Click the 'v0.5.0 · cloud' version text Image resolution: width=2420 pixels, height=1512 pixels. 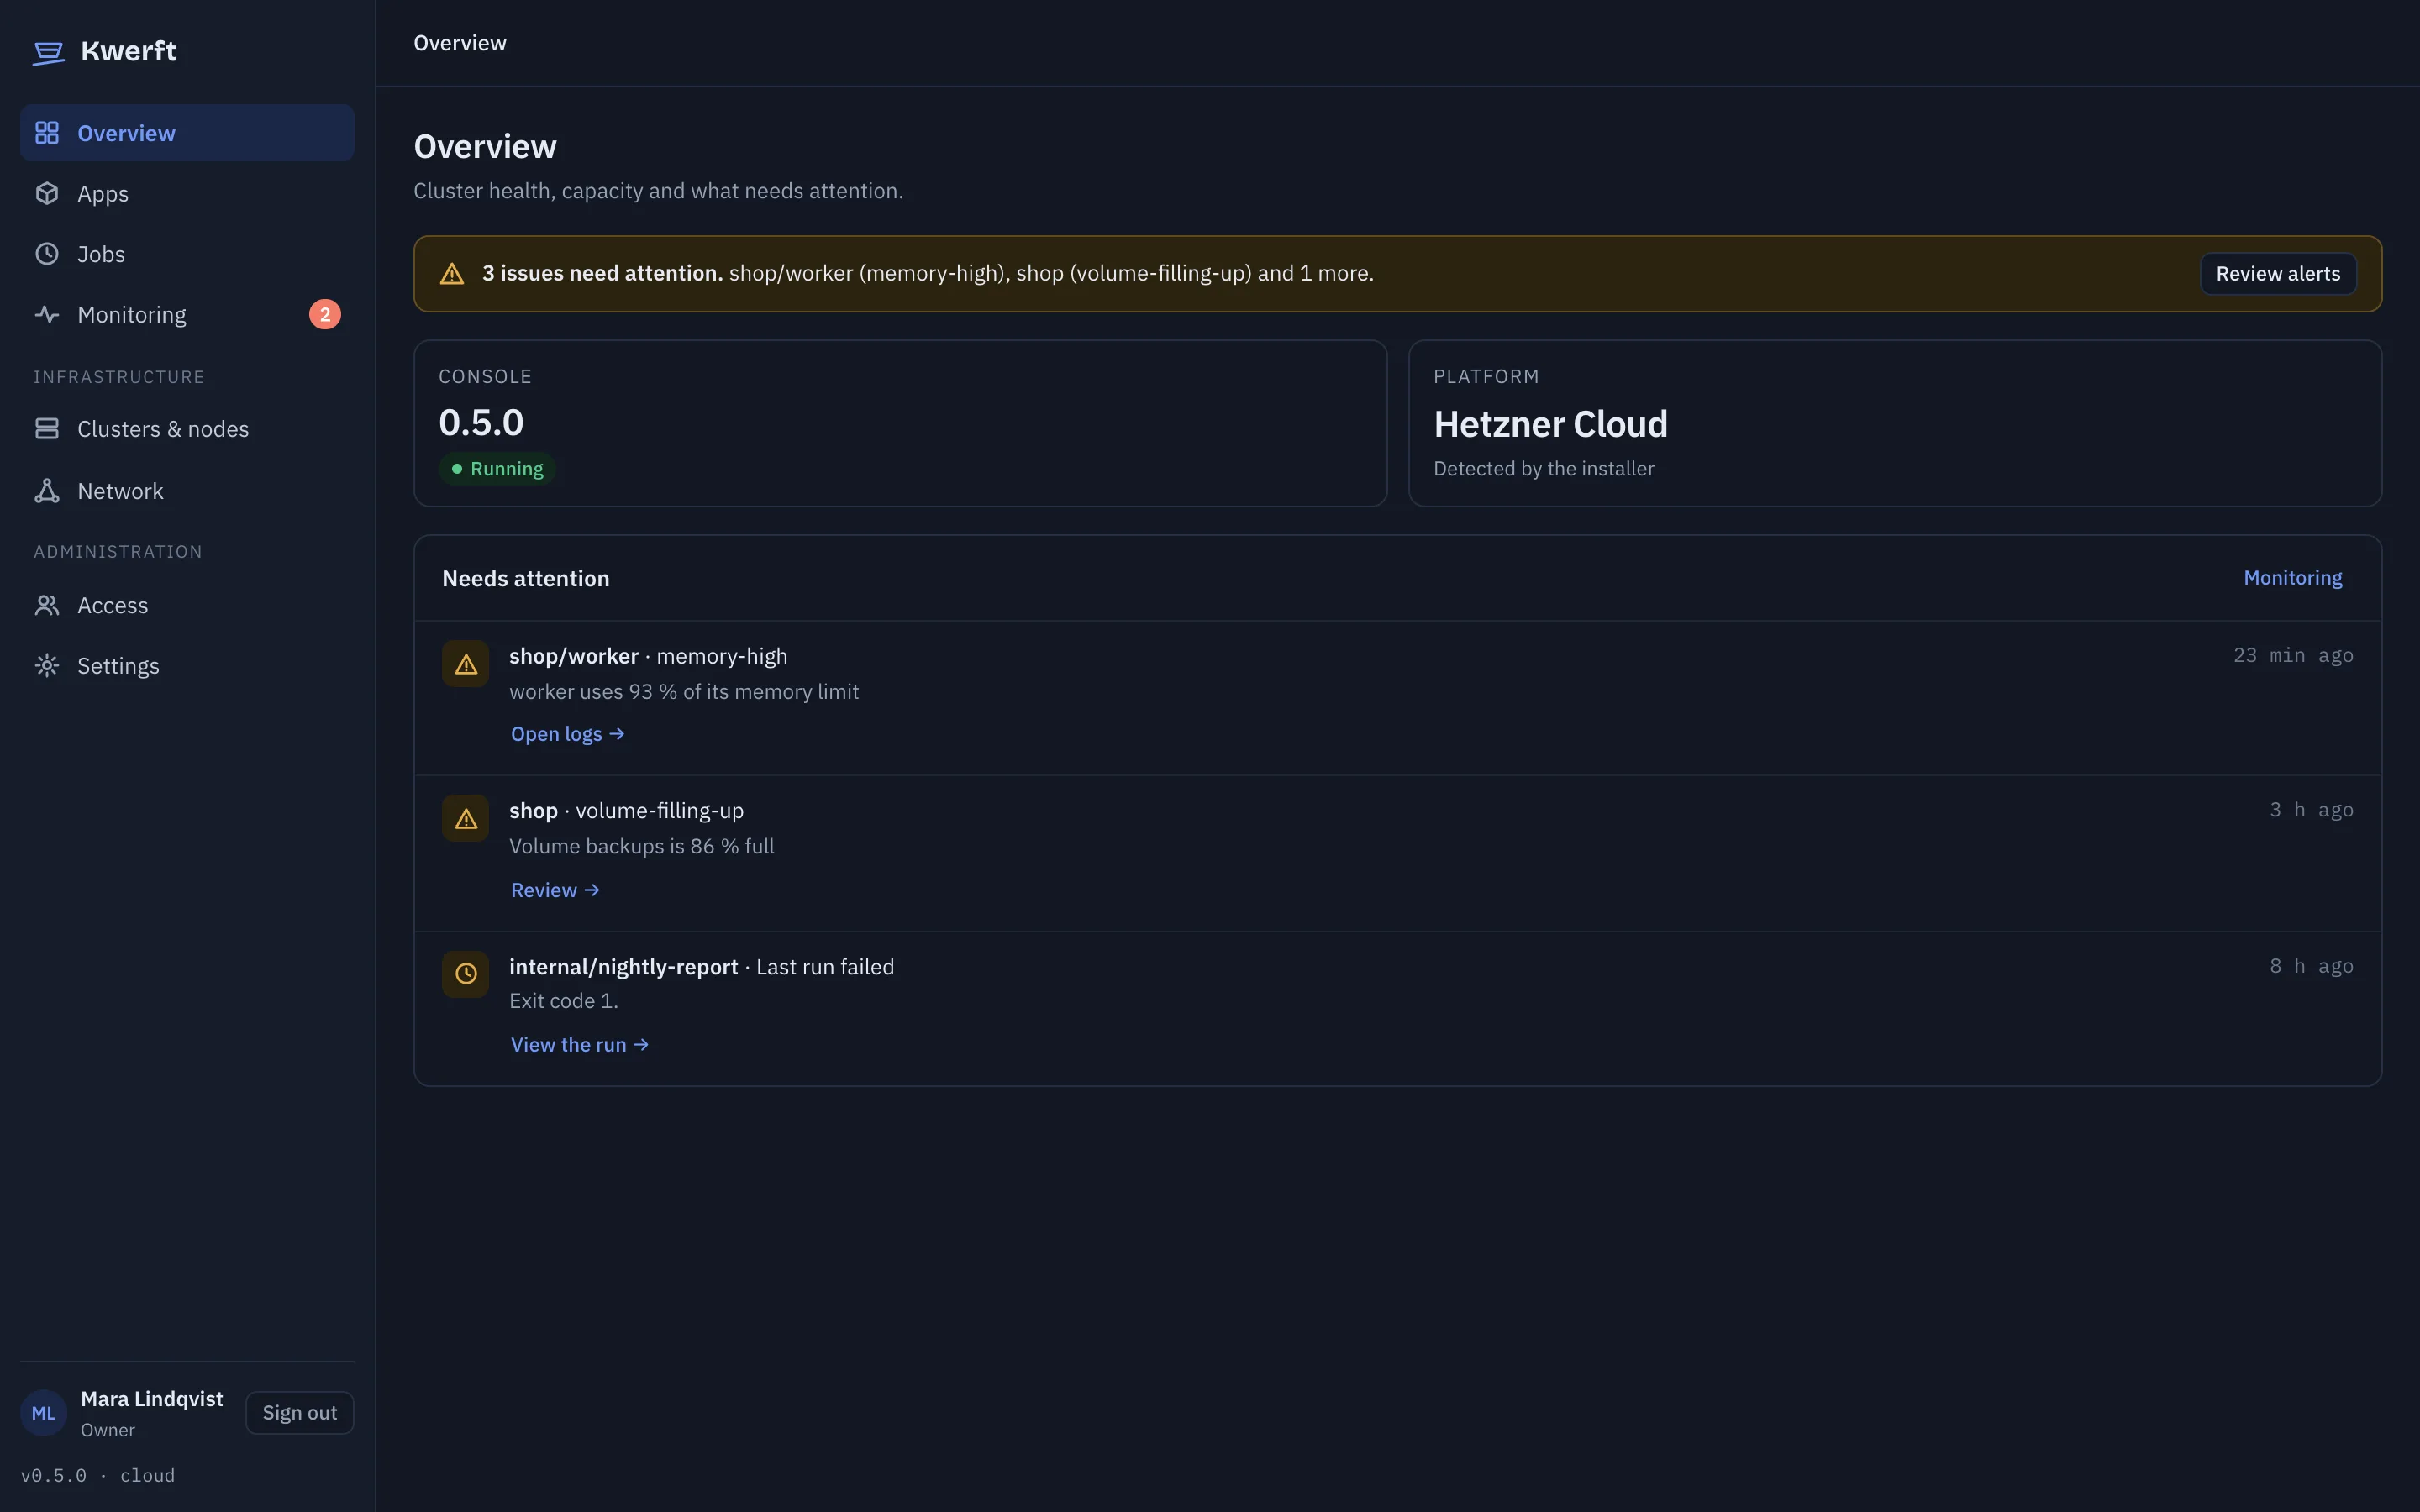click(x=98, y=1476)
